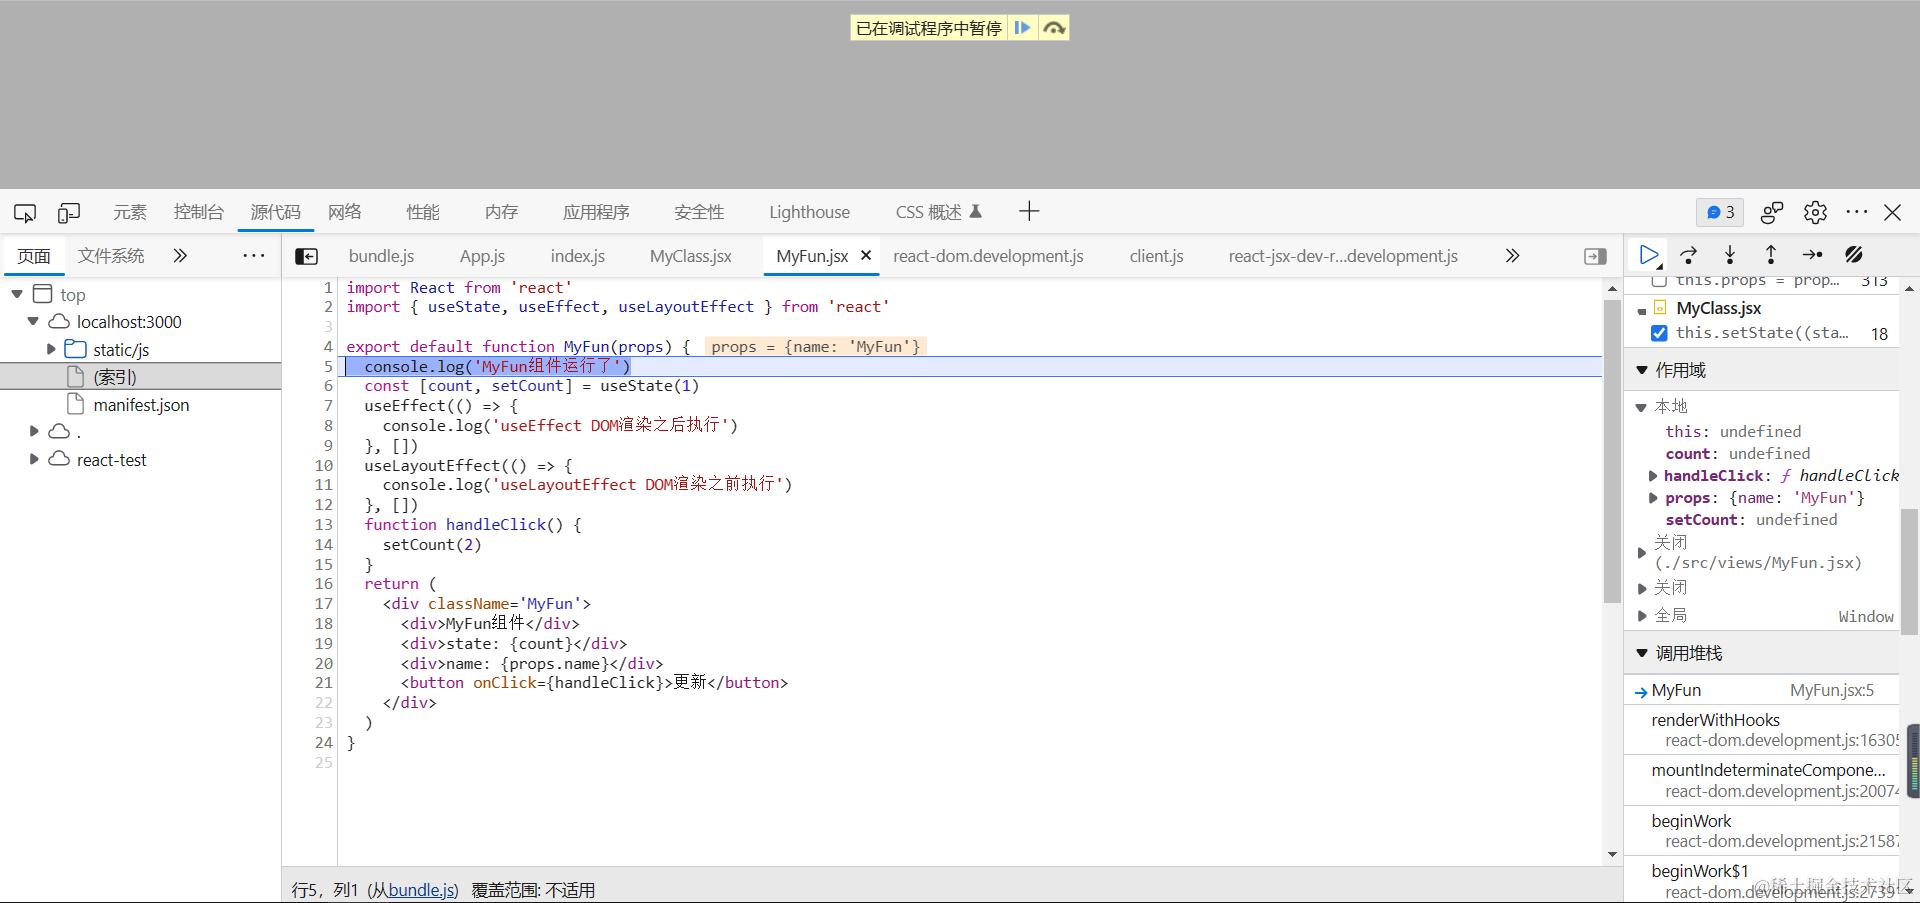This screenshot has height=903, width=1920.
Task: Step out of the current function
Action: [x=1769, y=255]
